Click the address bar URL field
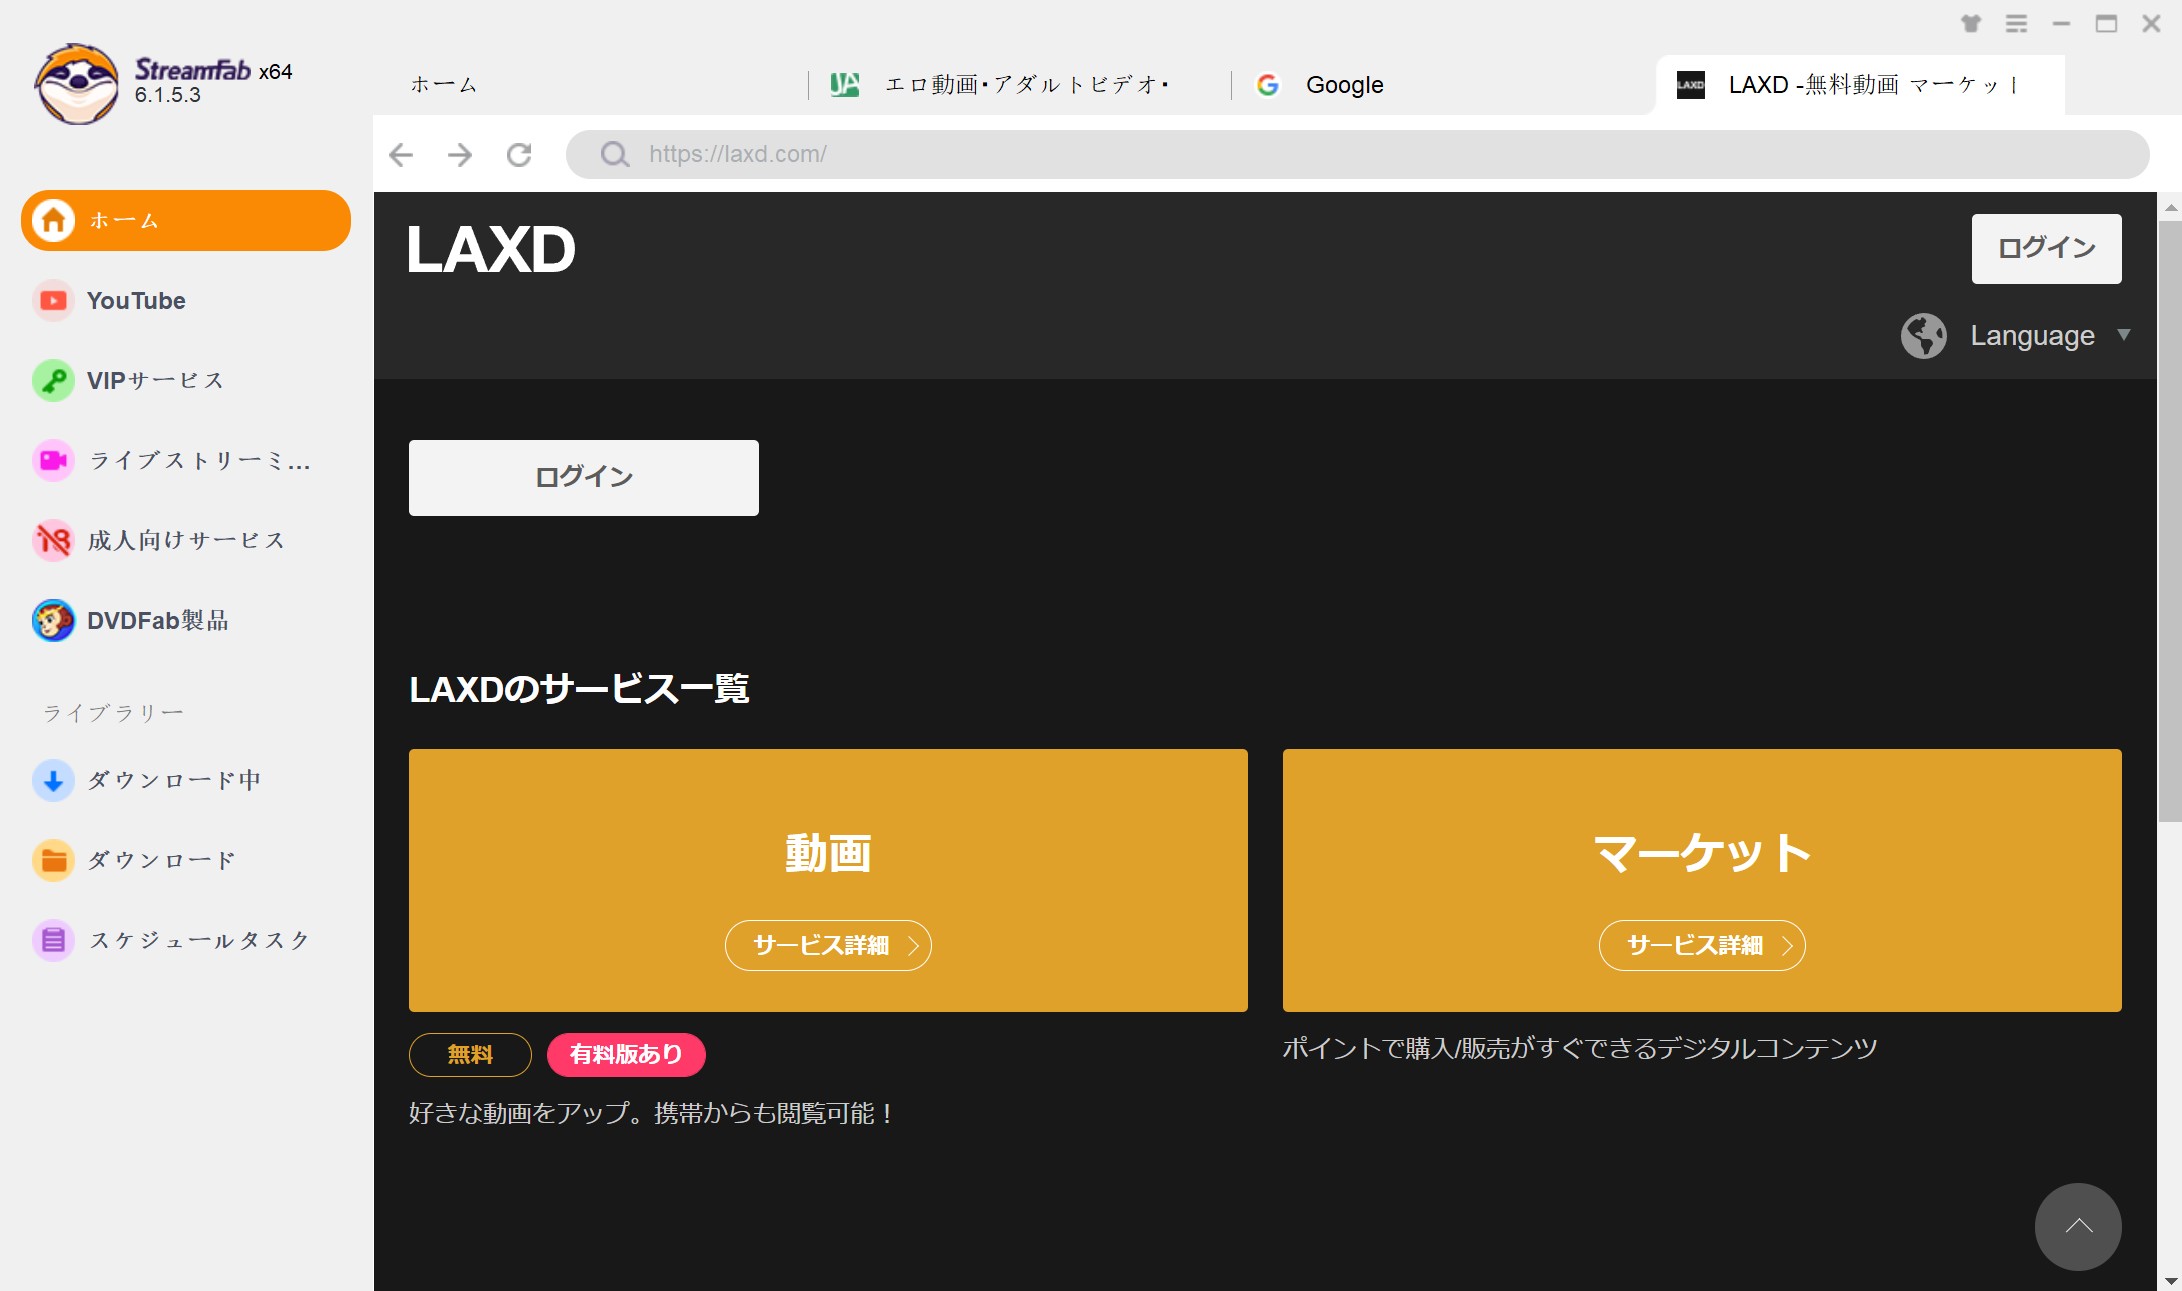This screenshot has width=2182, height=1291. [1357, 154]
